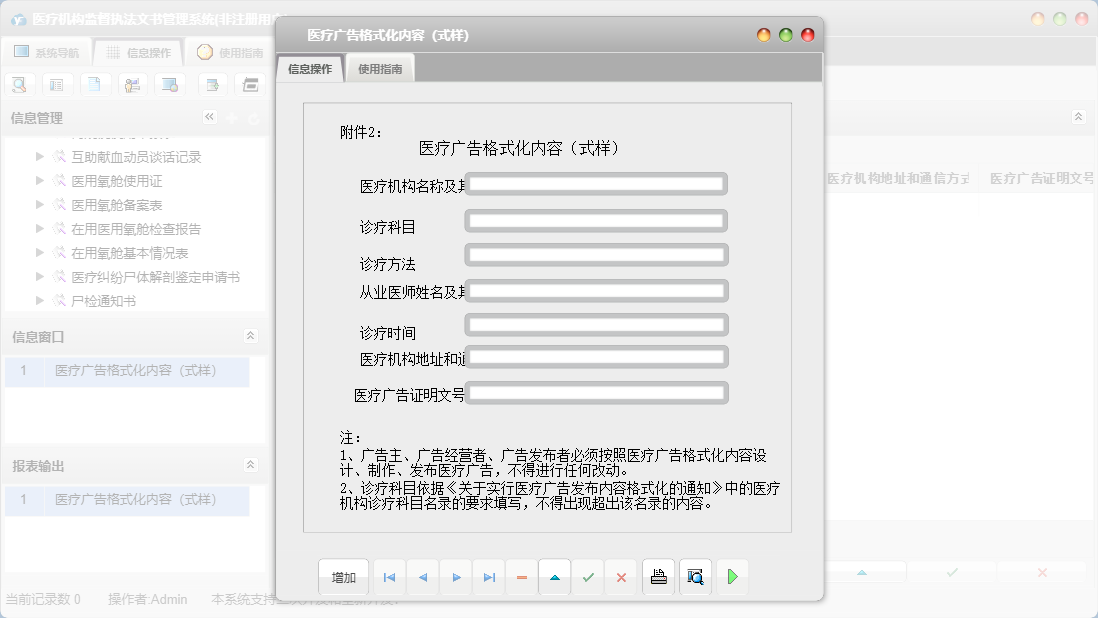Go to next record using the arrow icon
The height and width of the screenshot is (618, 1098).
[455, 577]
